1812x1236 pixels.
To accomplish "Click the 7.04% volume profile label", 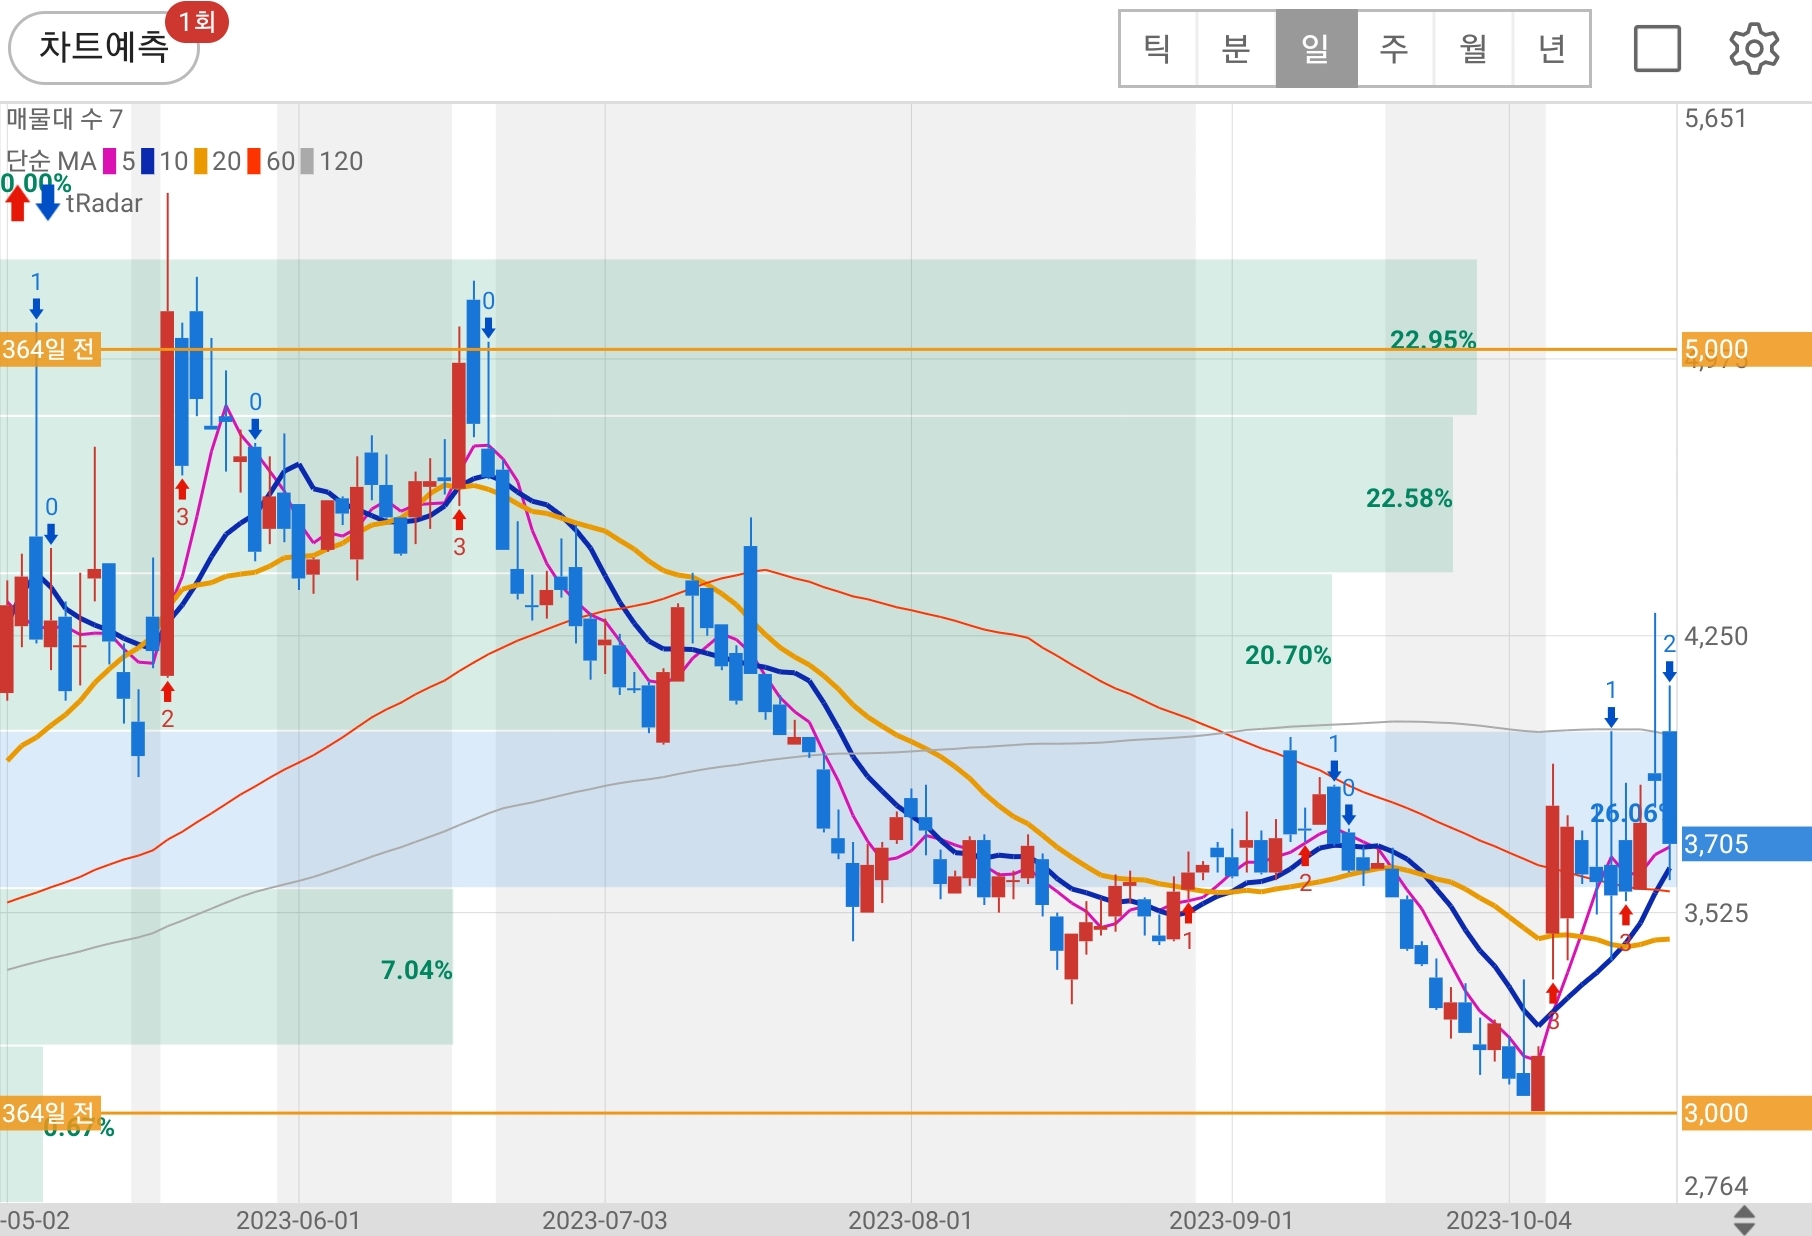I will coord(417,970).
